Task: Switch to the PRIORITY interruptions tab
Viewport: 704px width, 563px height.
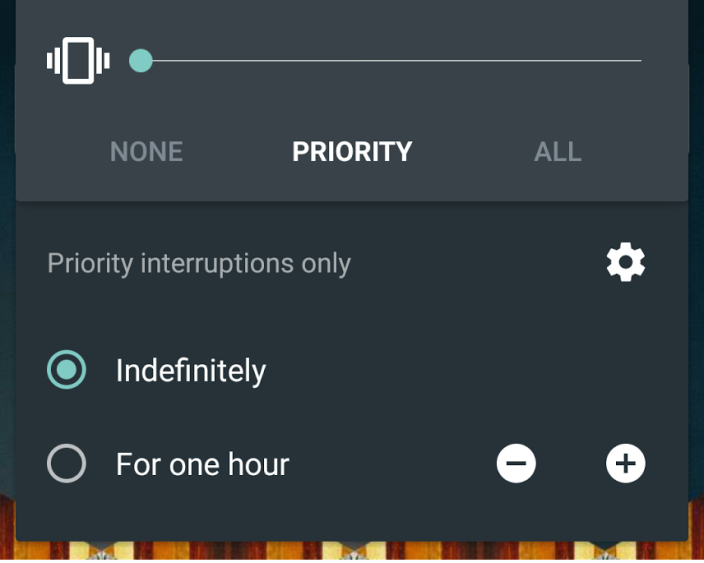Action: [352, 152]
